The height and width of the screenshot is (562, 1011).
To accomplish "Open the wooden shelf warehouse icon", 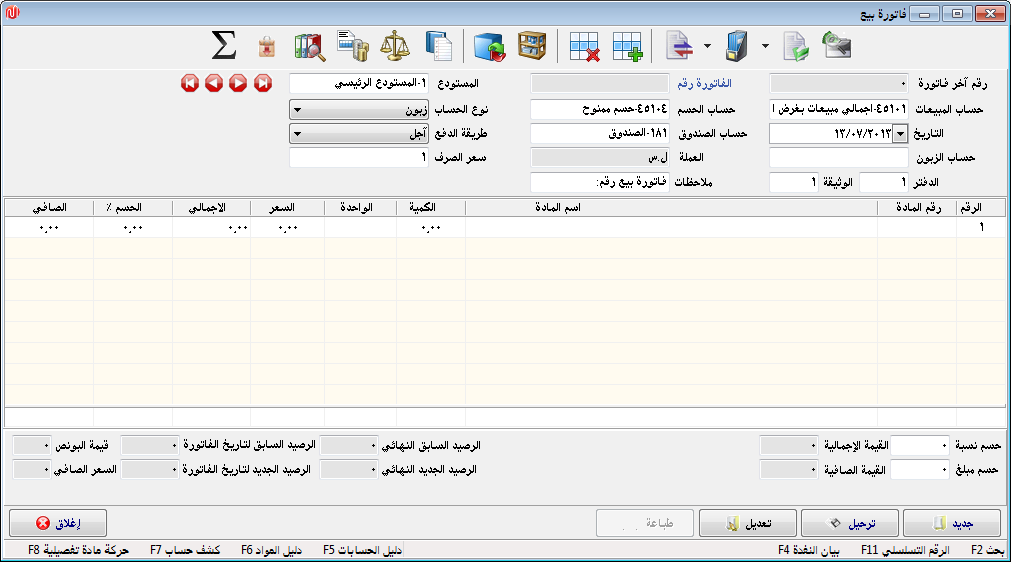I will pyautogui.click(x=532, y=46).
